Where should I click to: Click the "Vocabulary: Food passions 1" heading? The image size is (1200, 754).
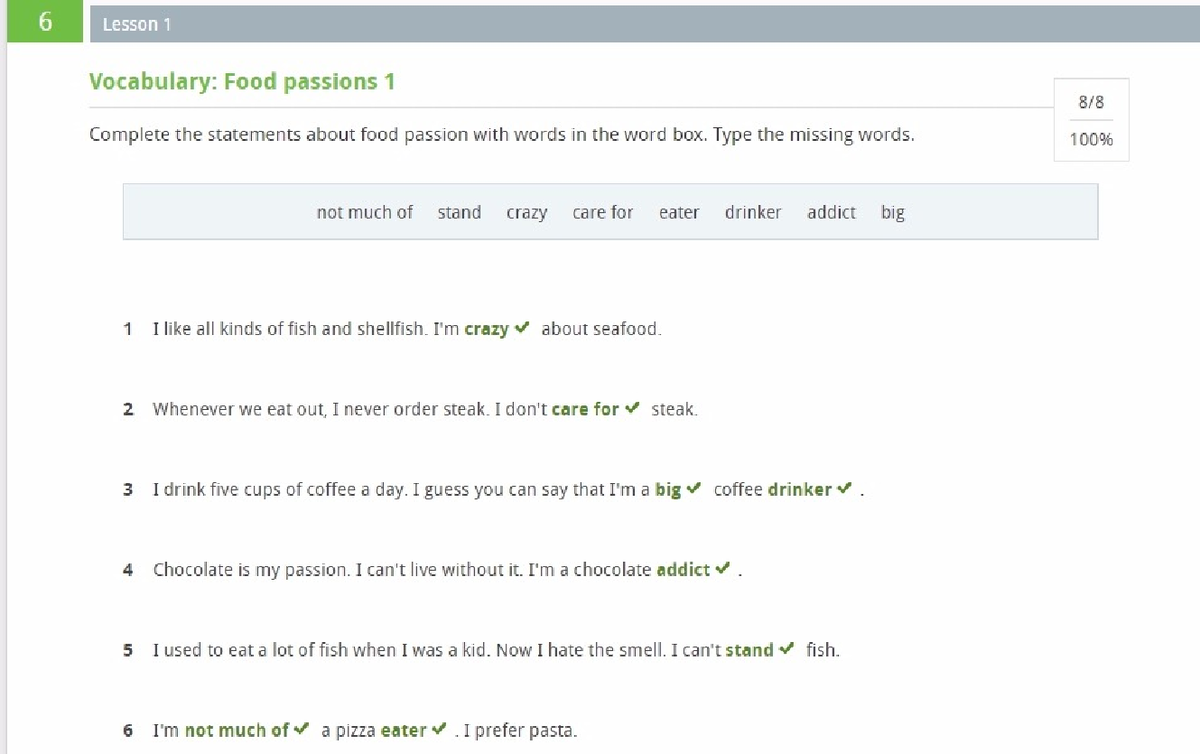point(243,81)
